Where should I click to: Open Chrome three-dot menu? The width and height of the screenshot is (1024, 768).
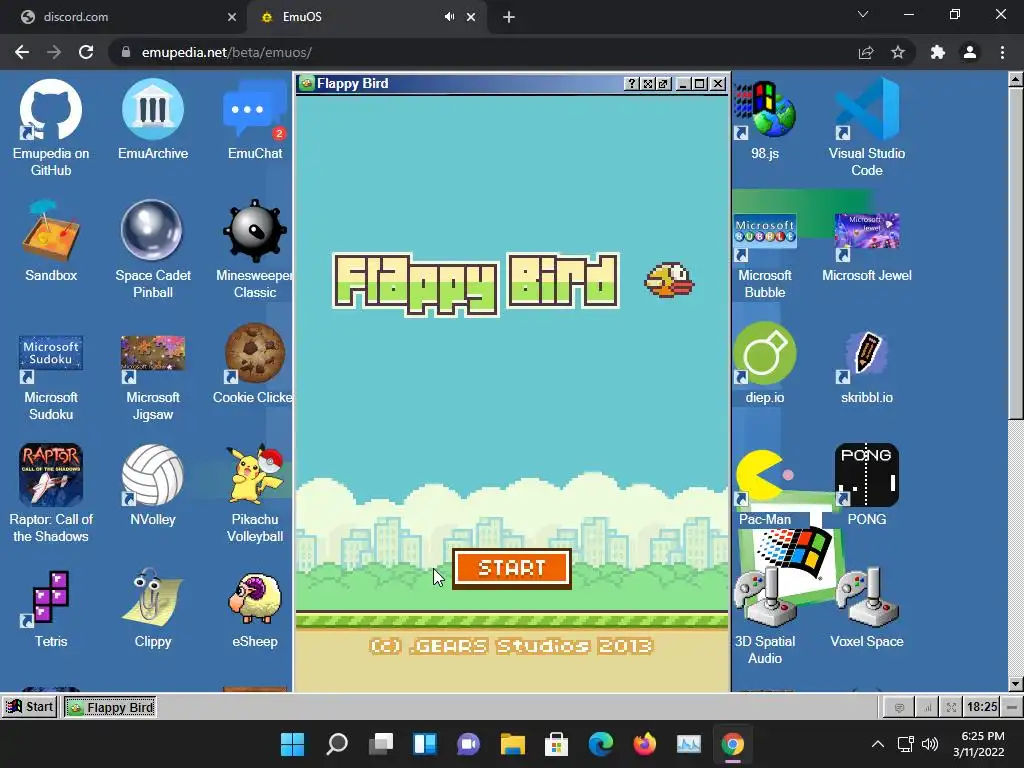(x=1002, y=52)
